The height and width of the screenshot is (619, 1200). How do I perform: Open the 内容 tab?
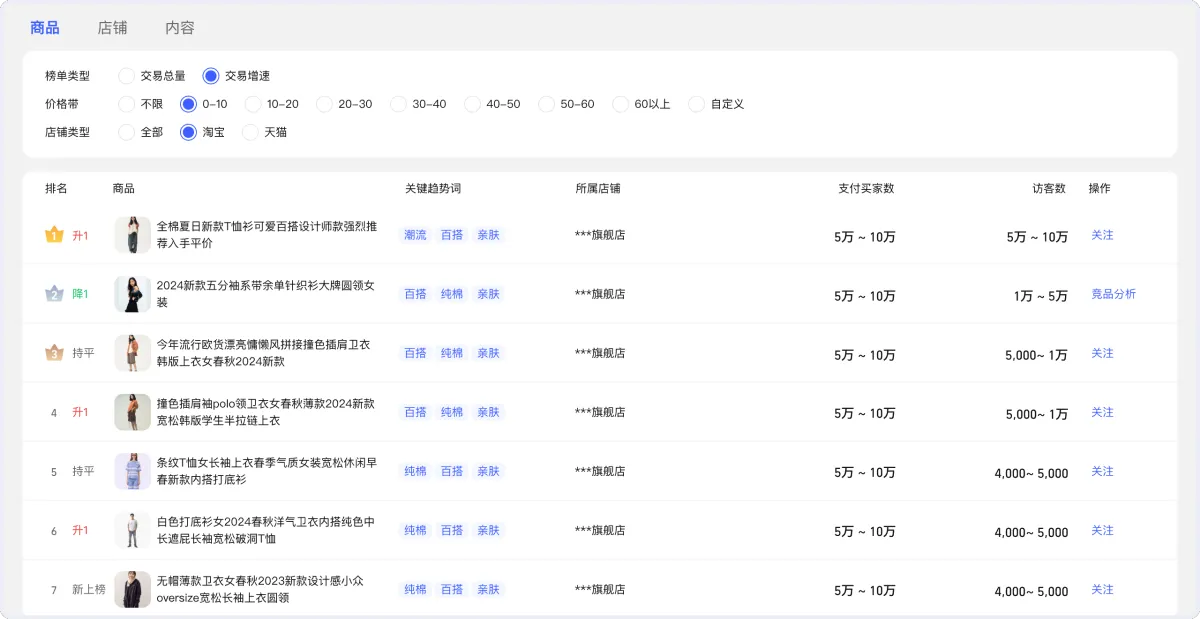click(180, 28)
